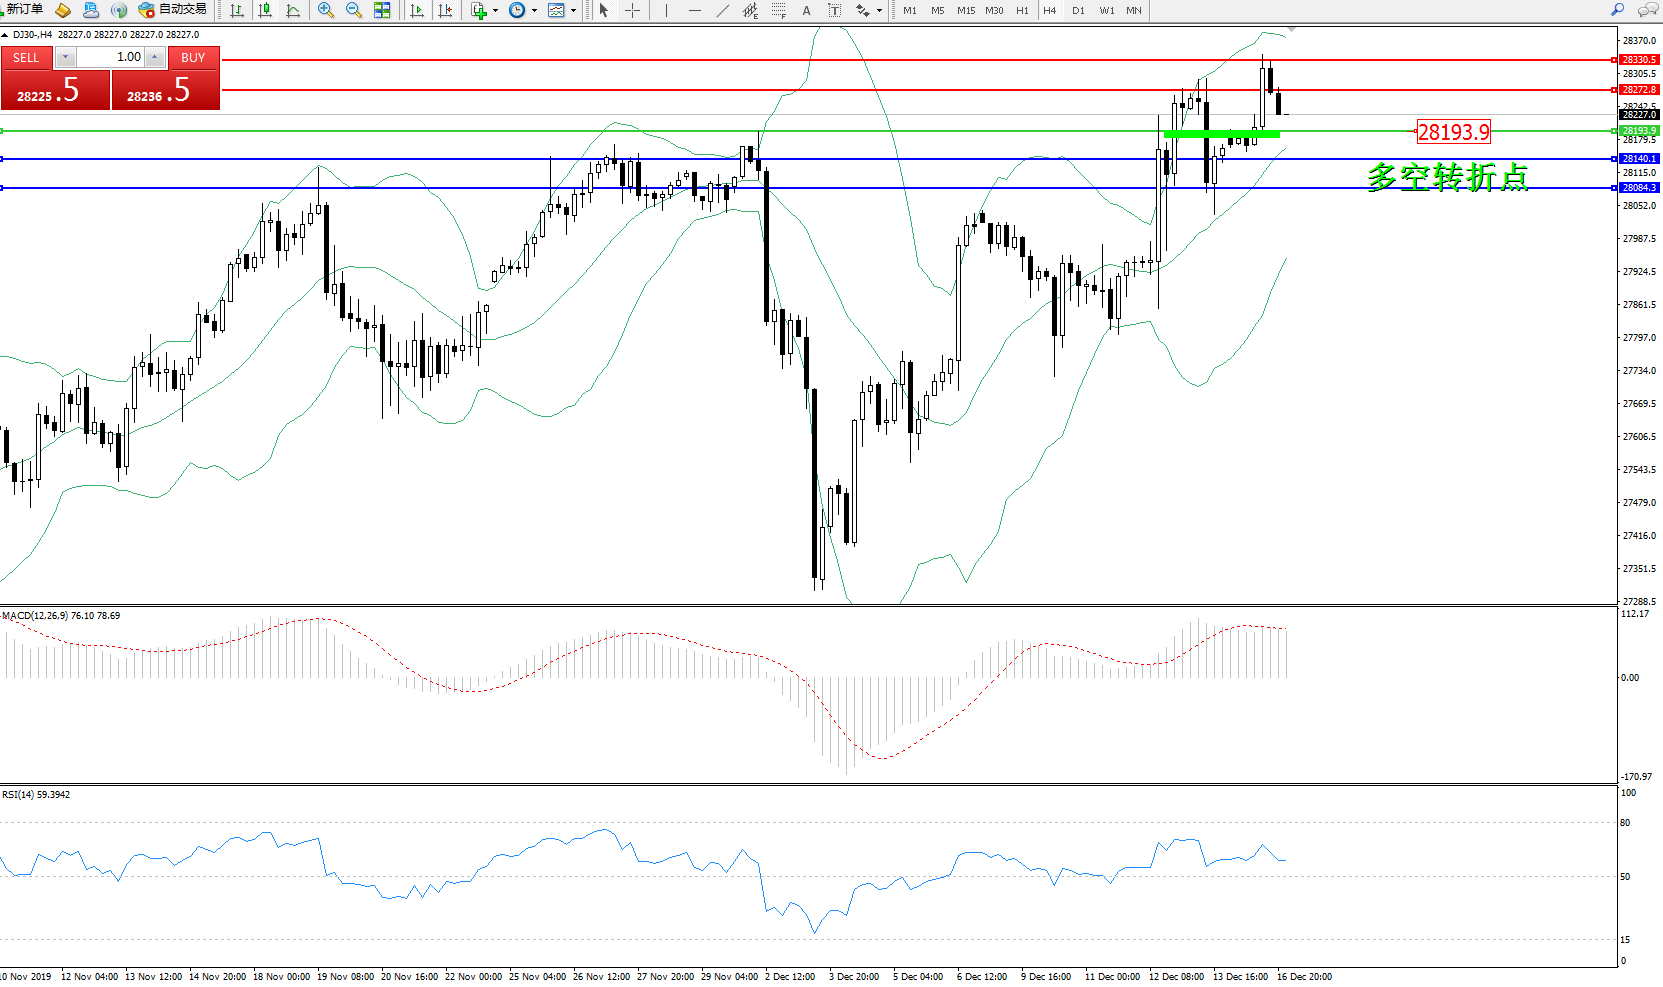Open the periodicity clock dropdown arrow
Screen dimensions: 1663x987
click(534, 11)
